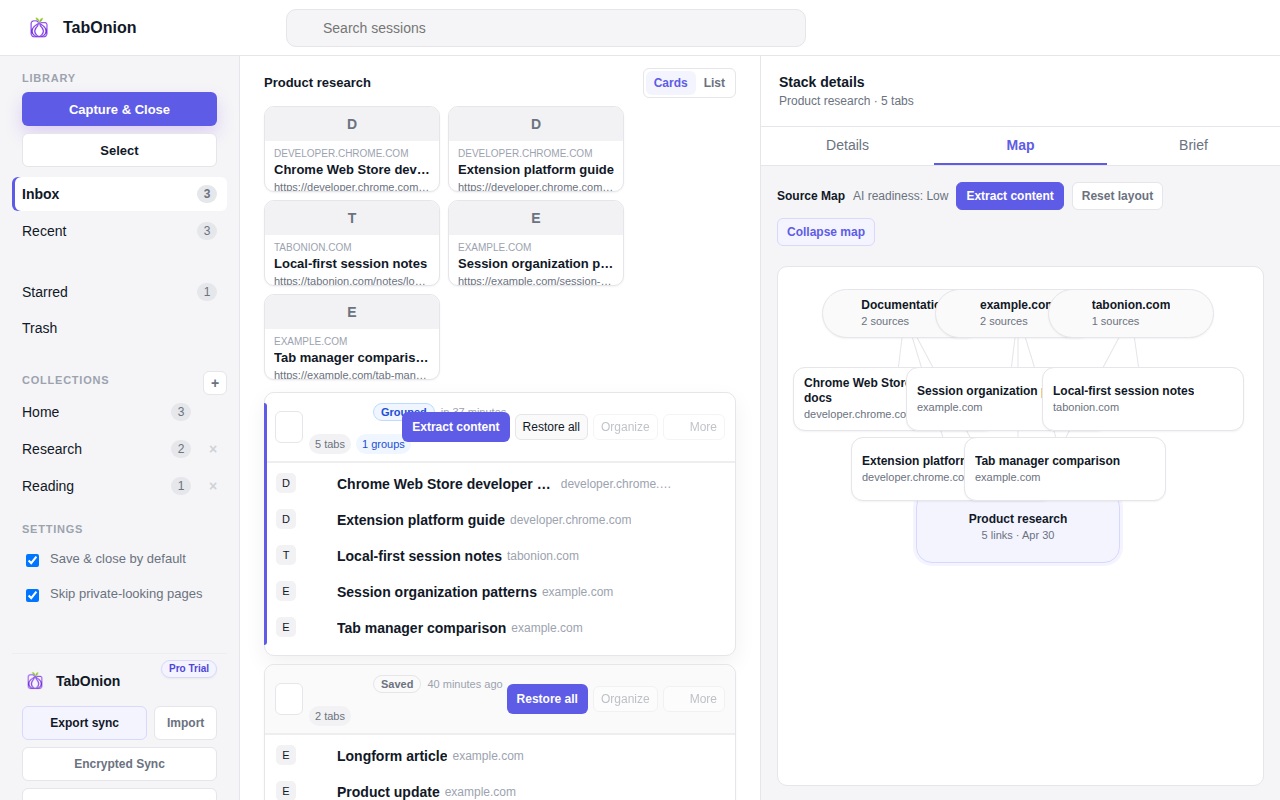Switch to the List view
Image resolution: width=1280 pixels, height=800 pixels.
pos(713,83)
